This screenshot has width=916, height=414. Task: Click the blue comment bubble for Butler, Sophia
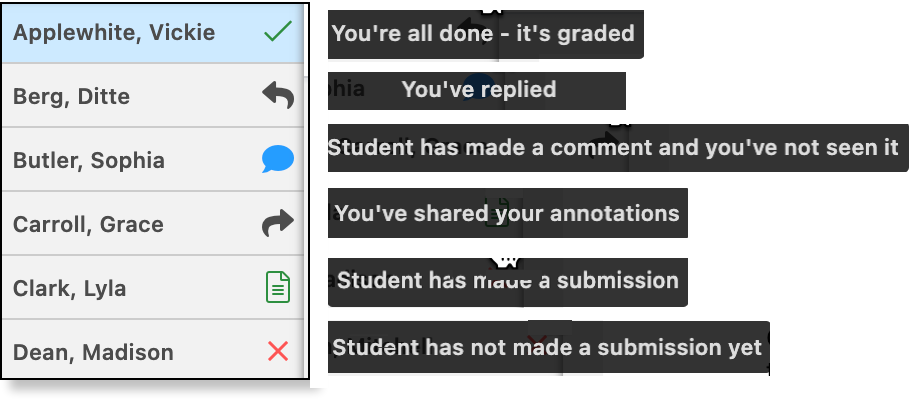tap(278, 159)
